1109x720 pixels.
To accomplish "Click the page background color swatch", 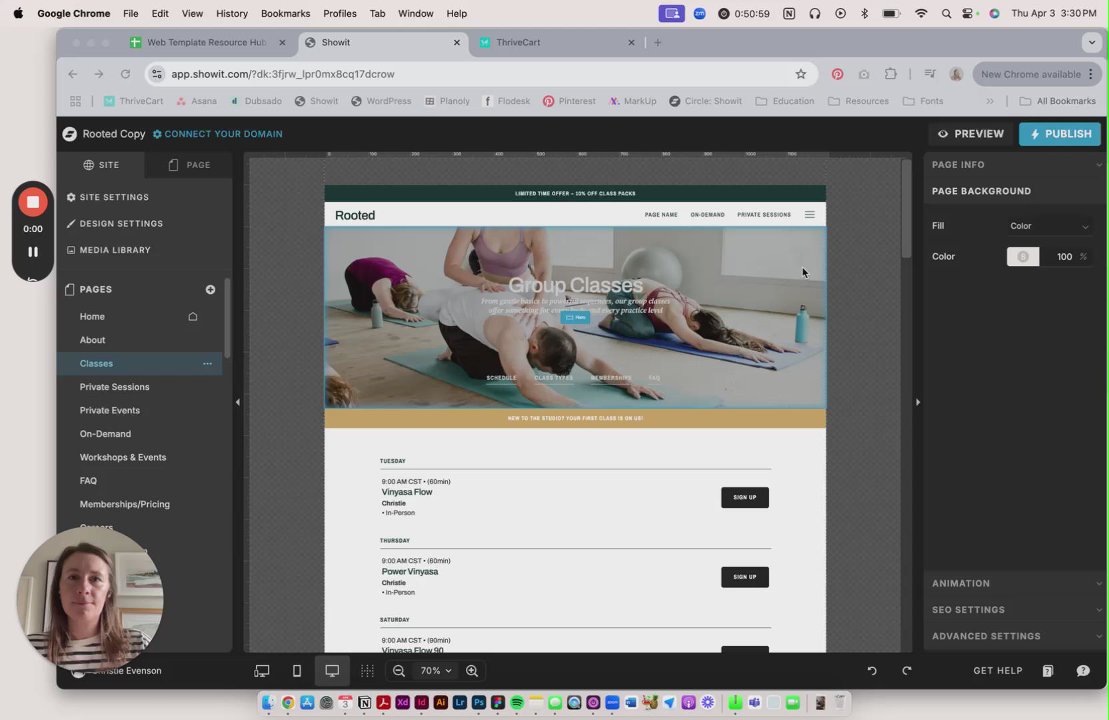I will pyautogui.click(x=1023, y=257).
